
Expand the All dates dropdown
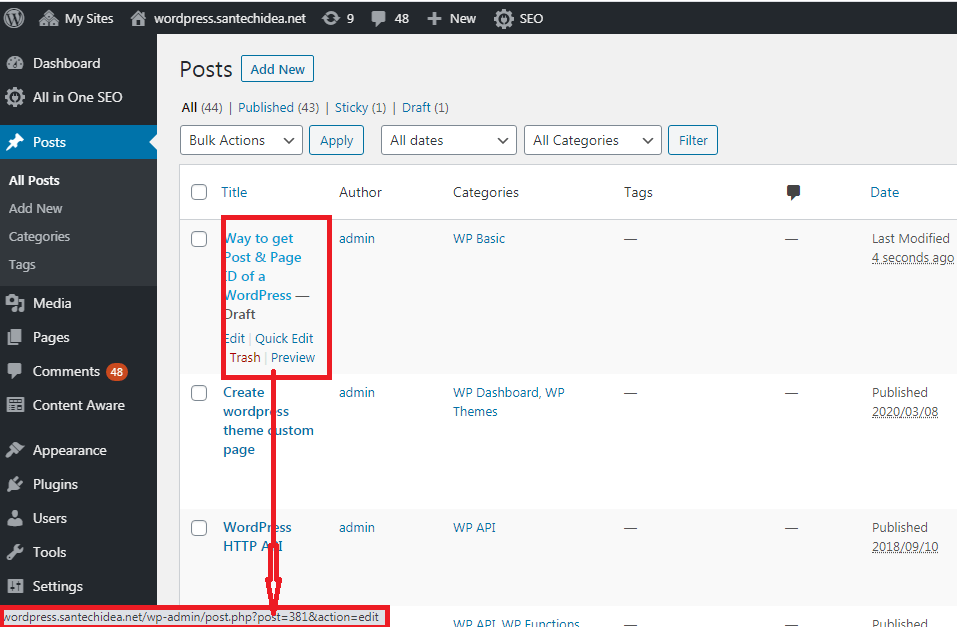448,140
